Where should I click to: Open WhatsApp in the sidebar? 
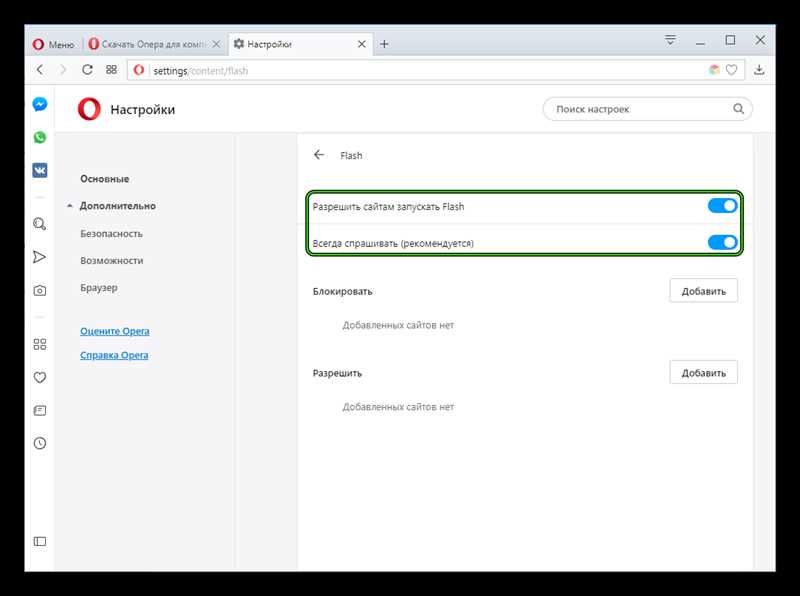point(40,137)
